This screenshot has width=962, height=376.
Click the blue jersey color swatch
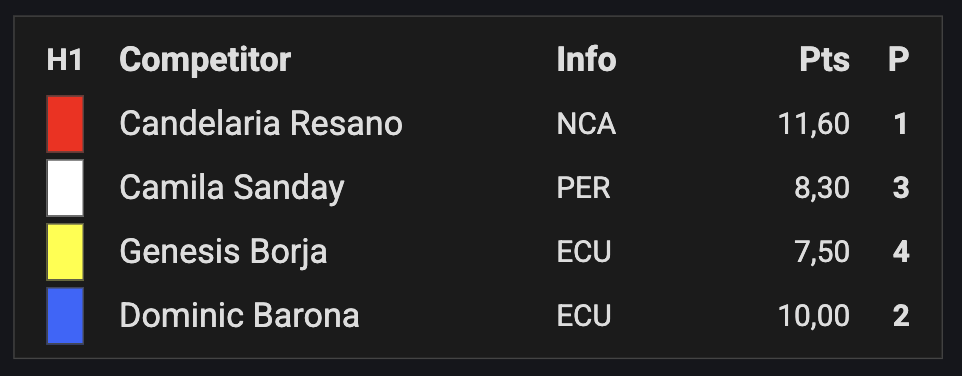(65, 316)
